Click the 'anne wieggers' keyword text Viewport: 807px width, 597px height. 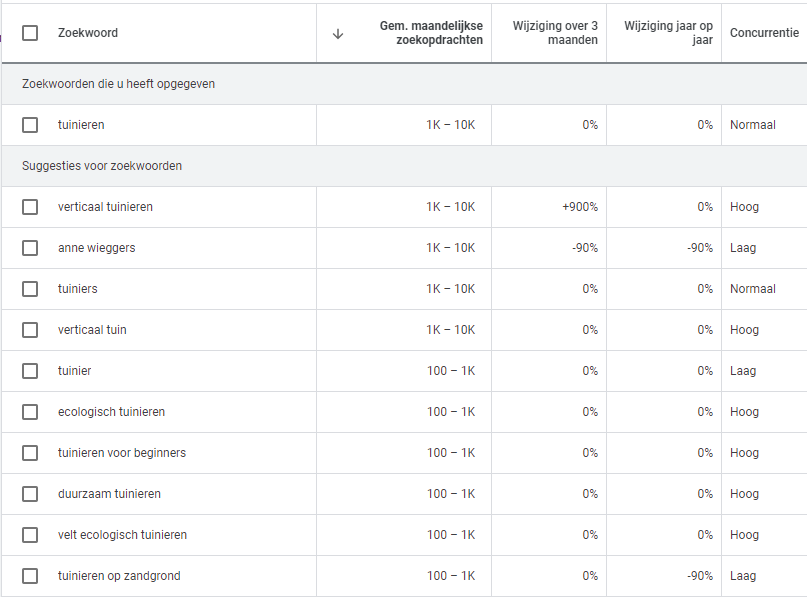pyautogui.click(x=96, y=248)
